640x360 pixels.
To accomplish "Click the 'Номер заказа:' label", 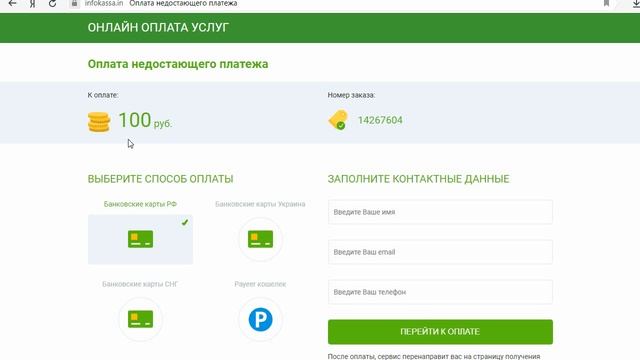I will point(351,95).
